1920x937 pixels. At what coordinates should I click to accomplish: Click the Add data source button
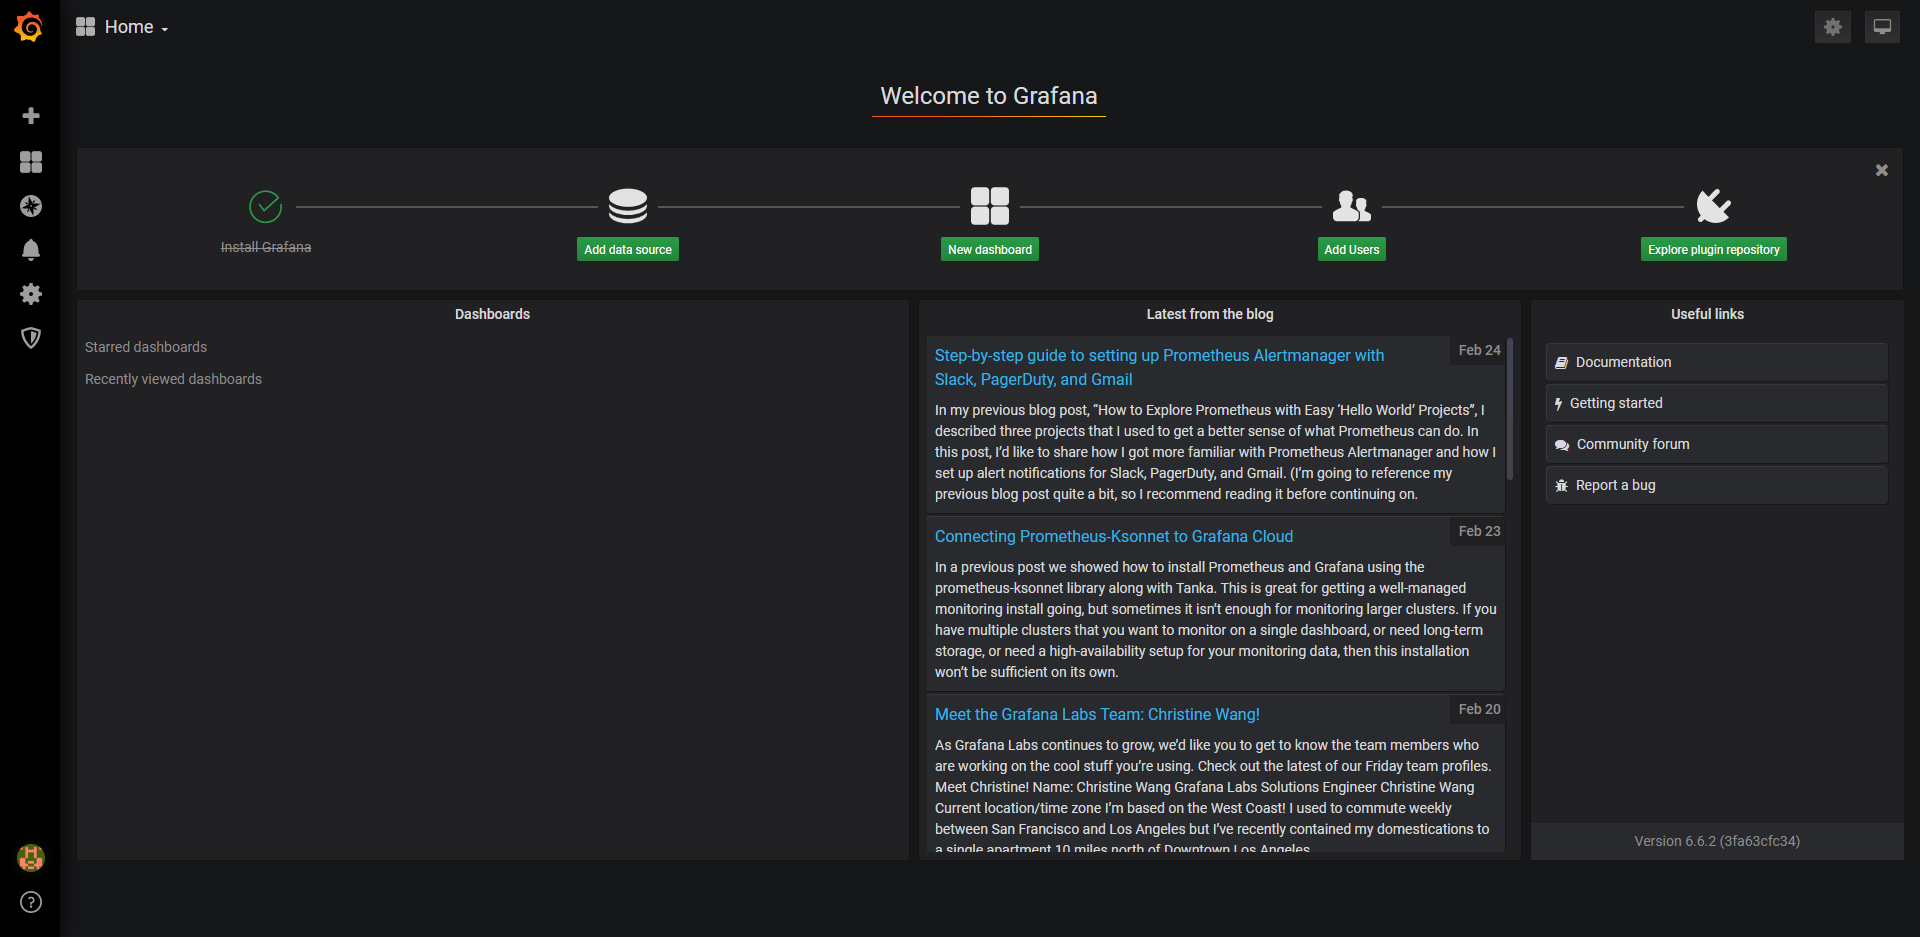coord(628,249)
